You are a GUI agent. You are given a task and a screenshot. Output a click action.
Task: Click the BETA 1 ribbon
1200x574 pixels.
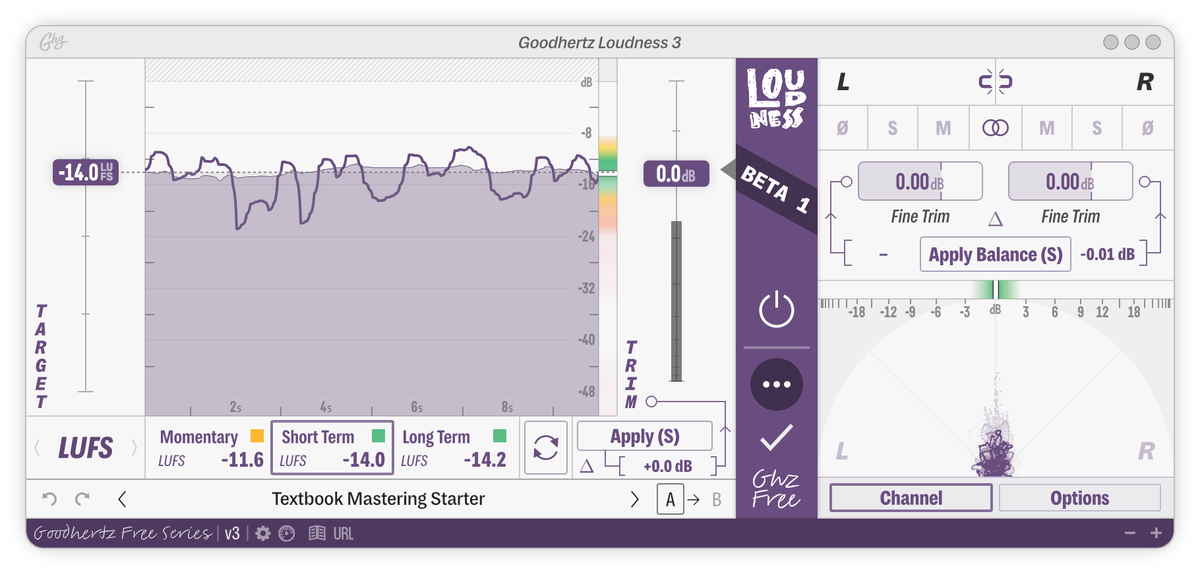click(776, 190)
